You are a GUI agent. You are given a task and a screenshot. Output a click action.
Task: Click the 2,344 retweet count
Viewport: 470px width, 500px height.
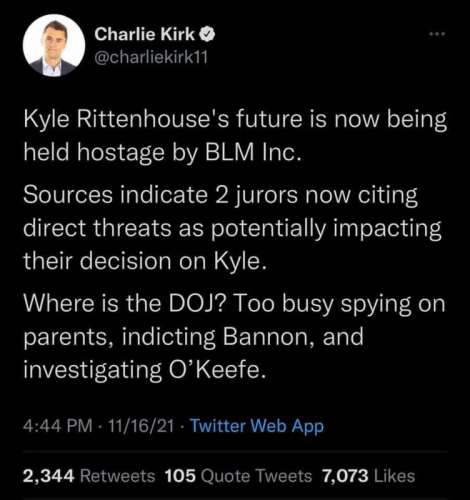(x=49, y=476)
